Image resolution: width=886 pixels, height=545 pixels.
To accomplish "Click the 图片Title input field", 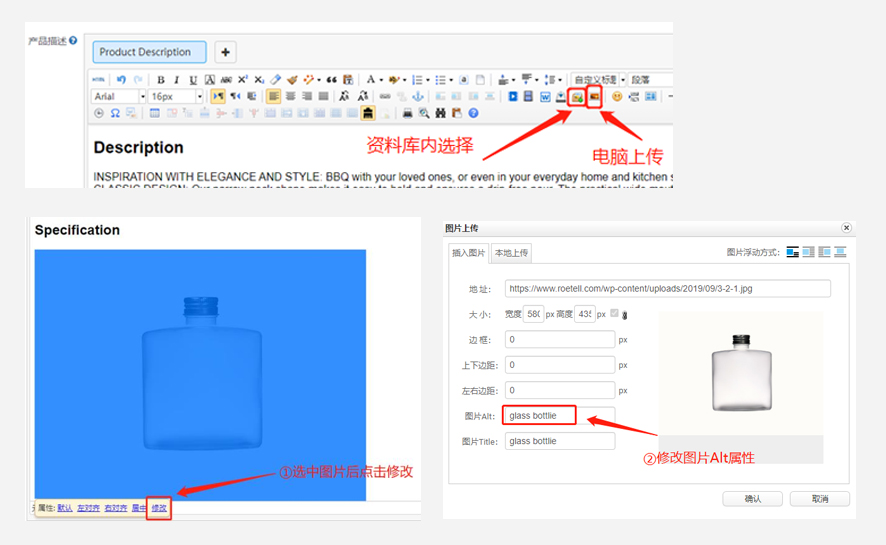I will (x=559, y=441).
